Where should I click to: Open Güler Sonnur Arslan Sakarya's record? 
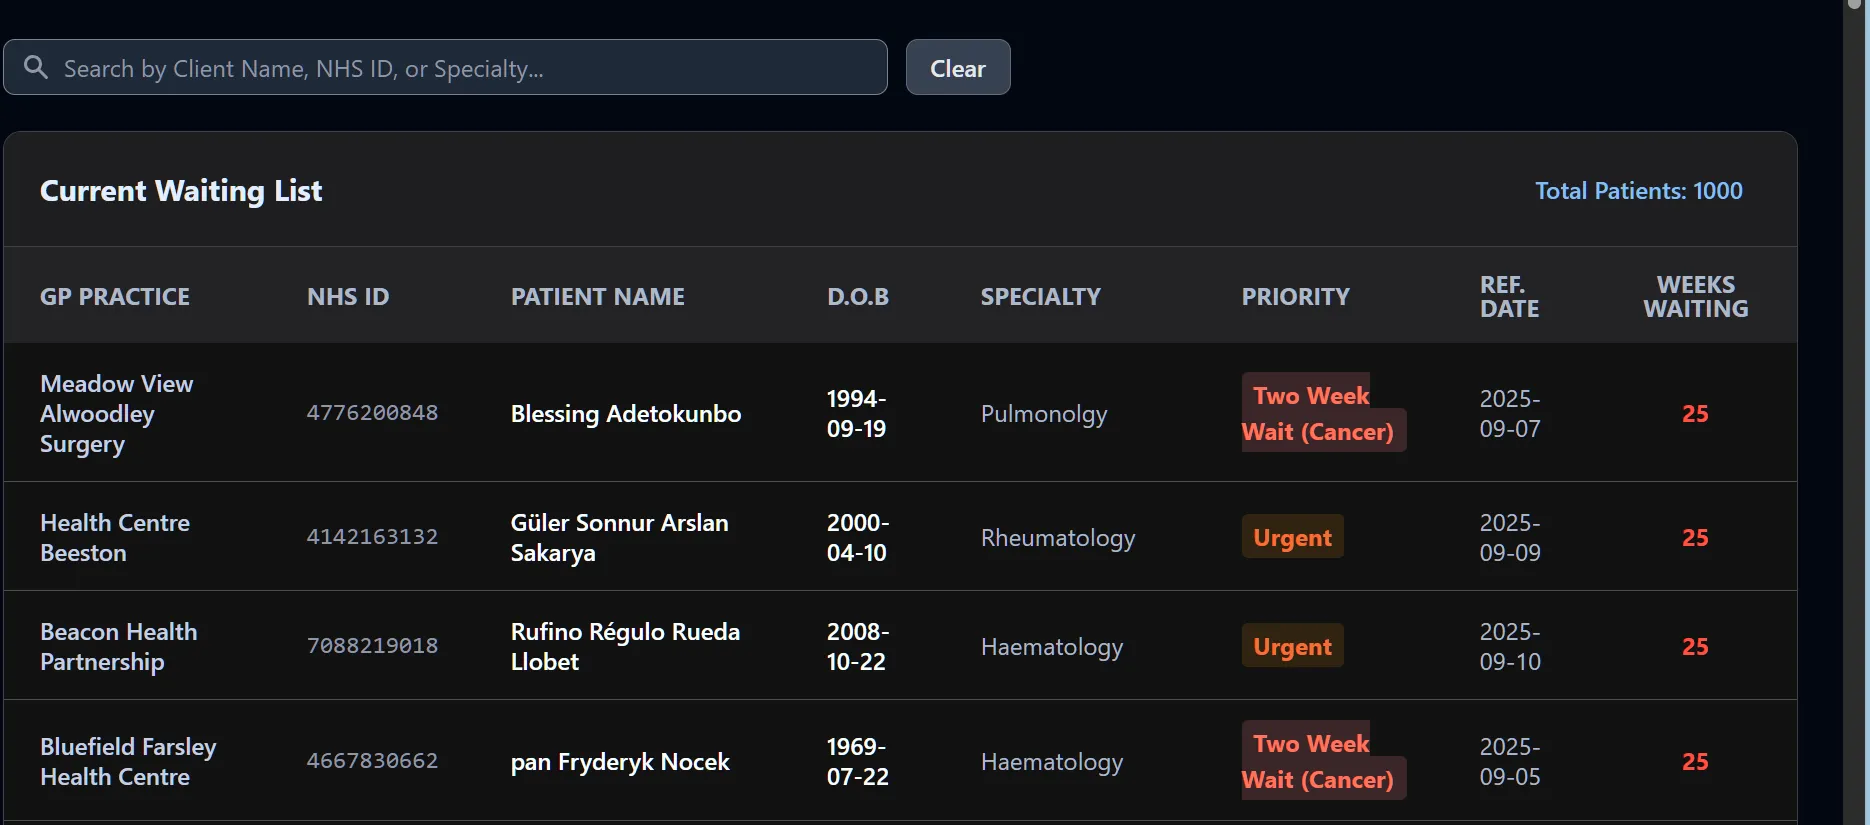[620, 538]
